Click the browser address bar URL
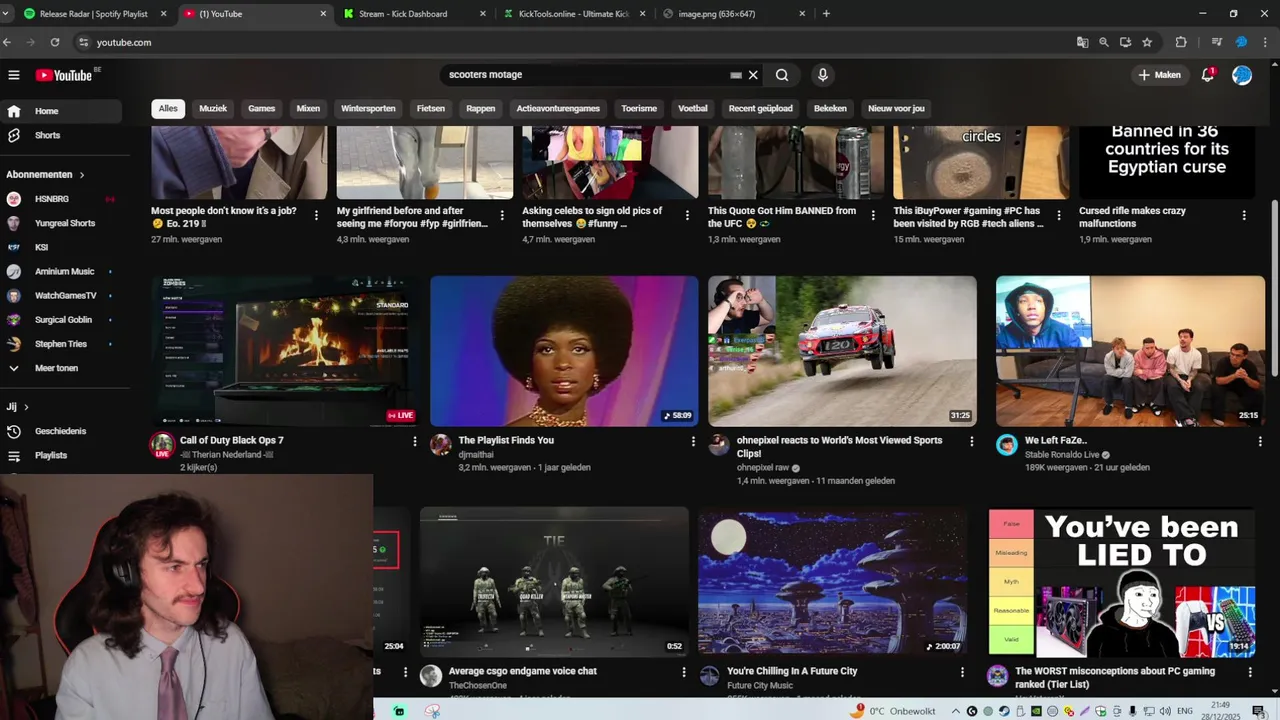The width and height of the screenshot is (1280, 720). click(x=124, y=42)
